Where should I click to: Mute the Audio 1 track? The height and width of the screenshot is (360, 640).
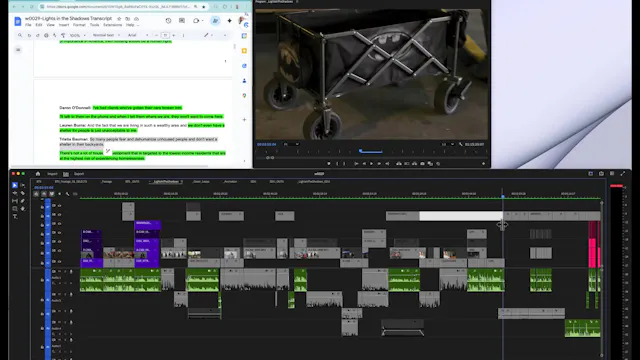(60, 271)
